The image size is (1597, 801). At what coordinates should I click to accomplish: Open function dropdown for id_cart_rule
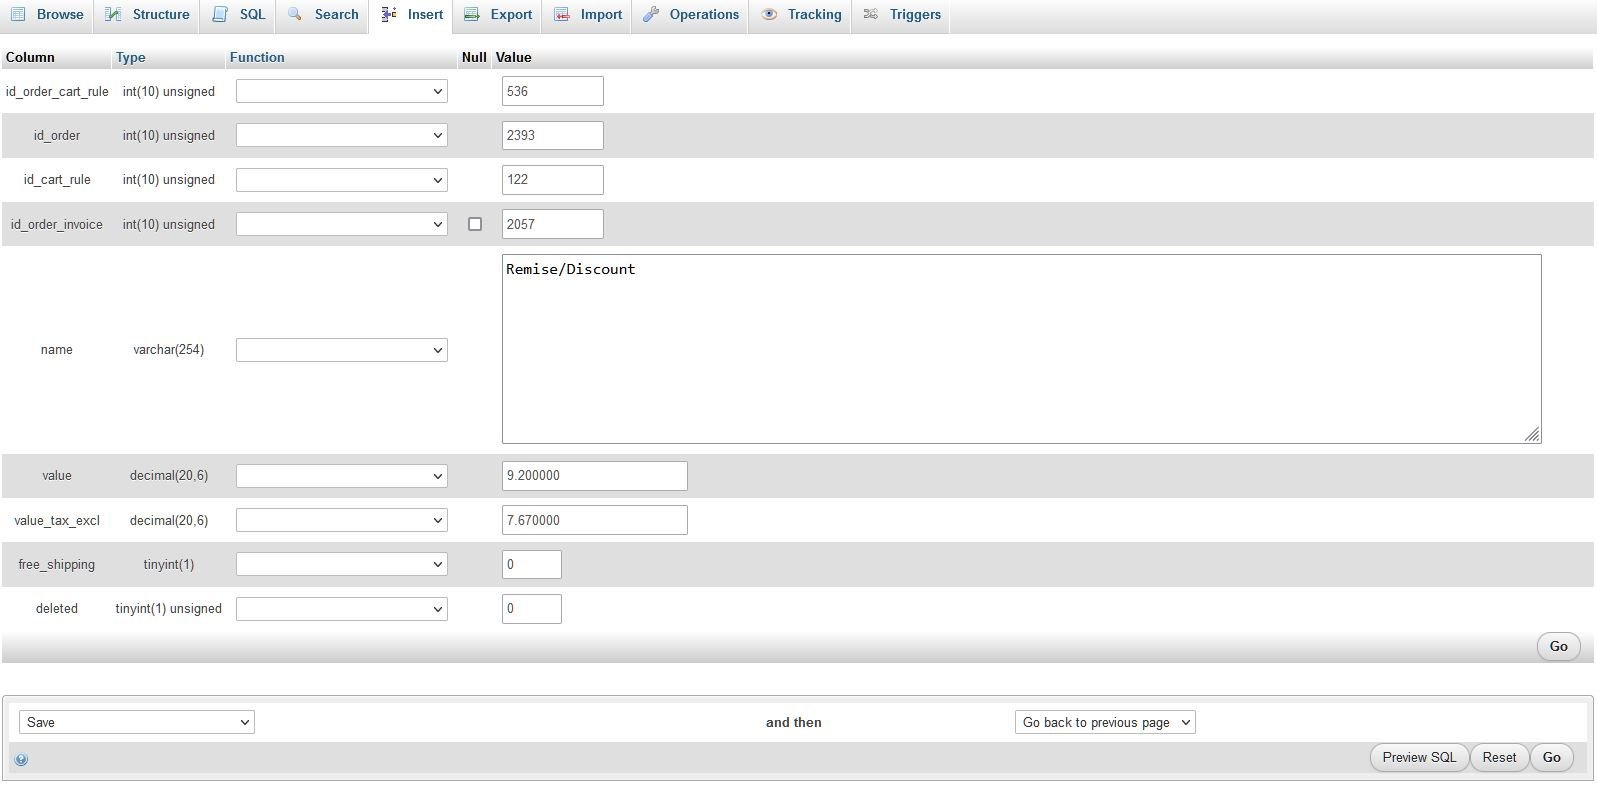pyautogui.click(x=341, y=180)
